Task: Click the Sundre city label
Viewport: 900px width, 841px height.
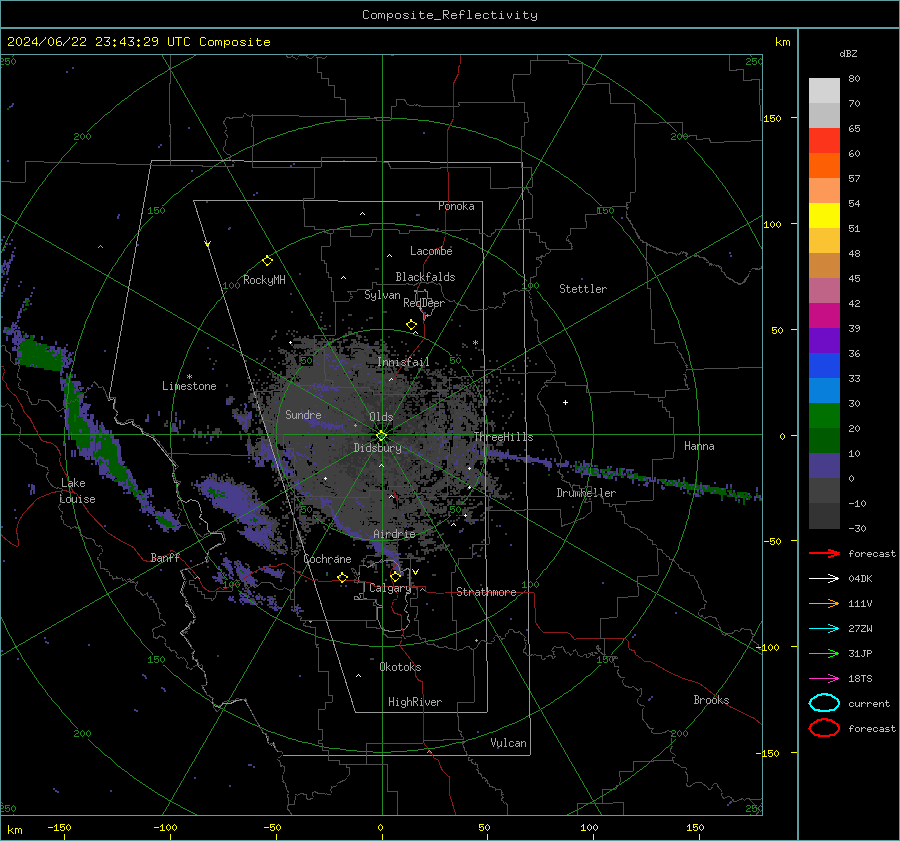Action: (303, 415)
